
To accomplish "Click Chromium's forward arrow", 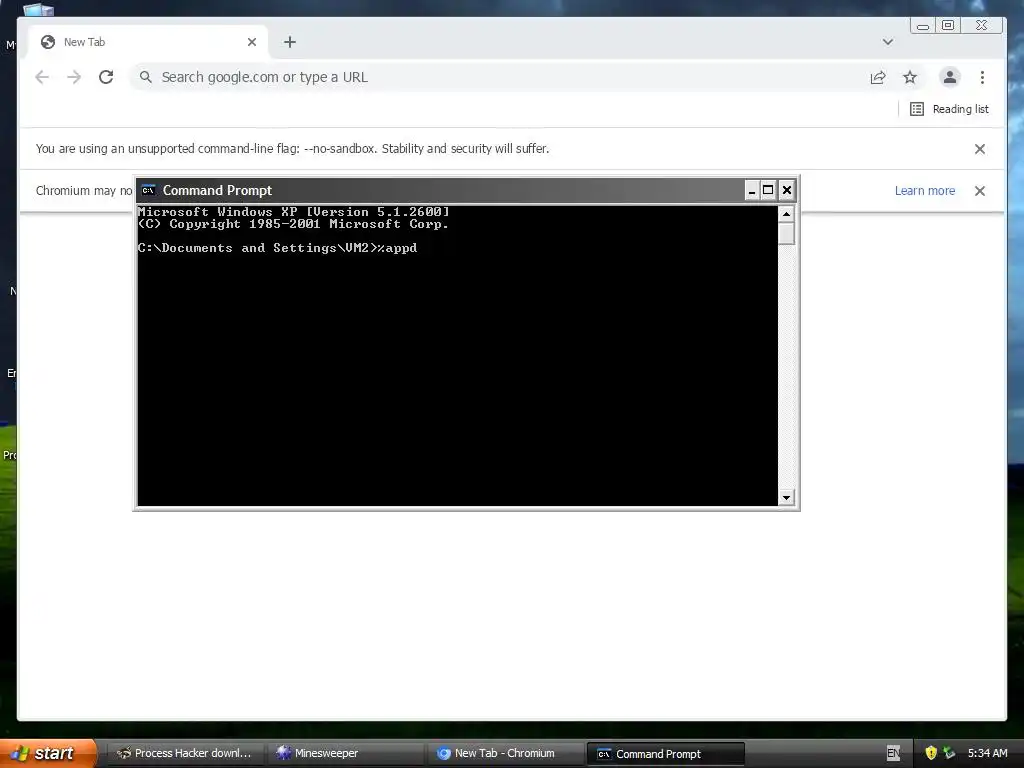I will (74, 77).
